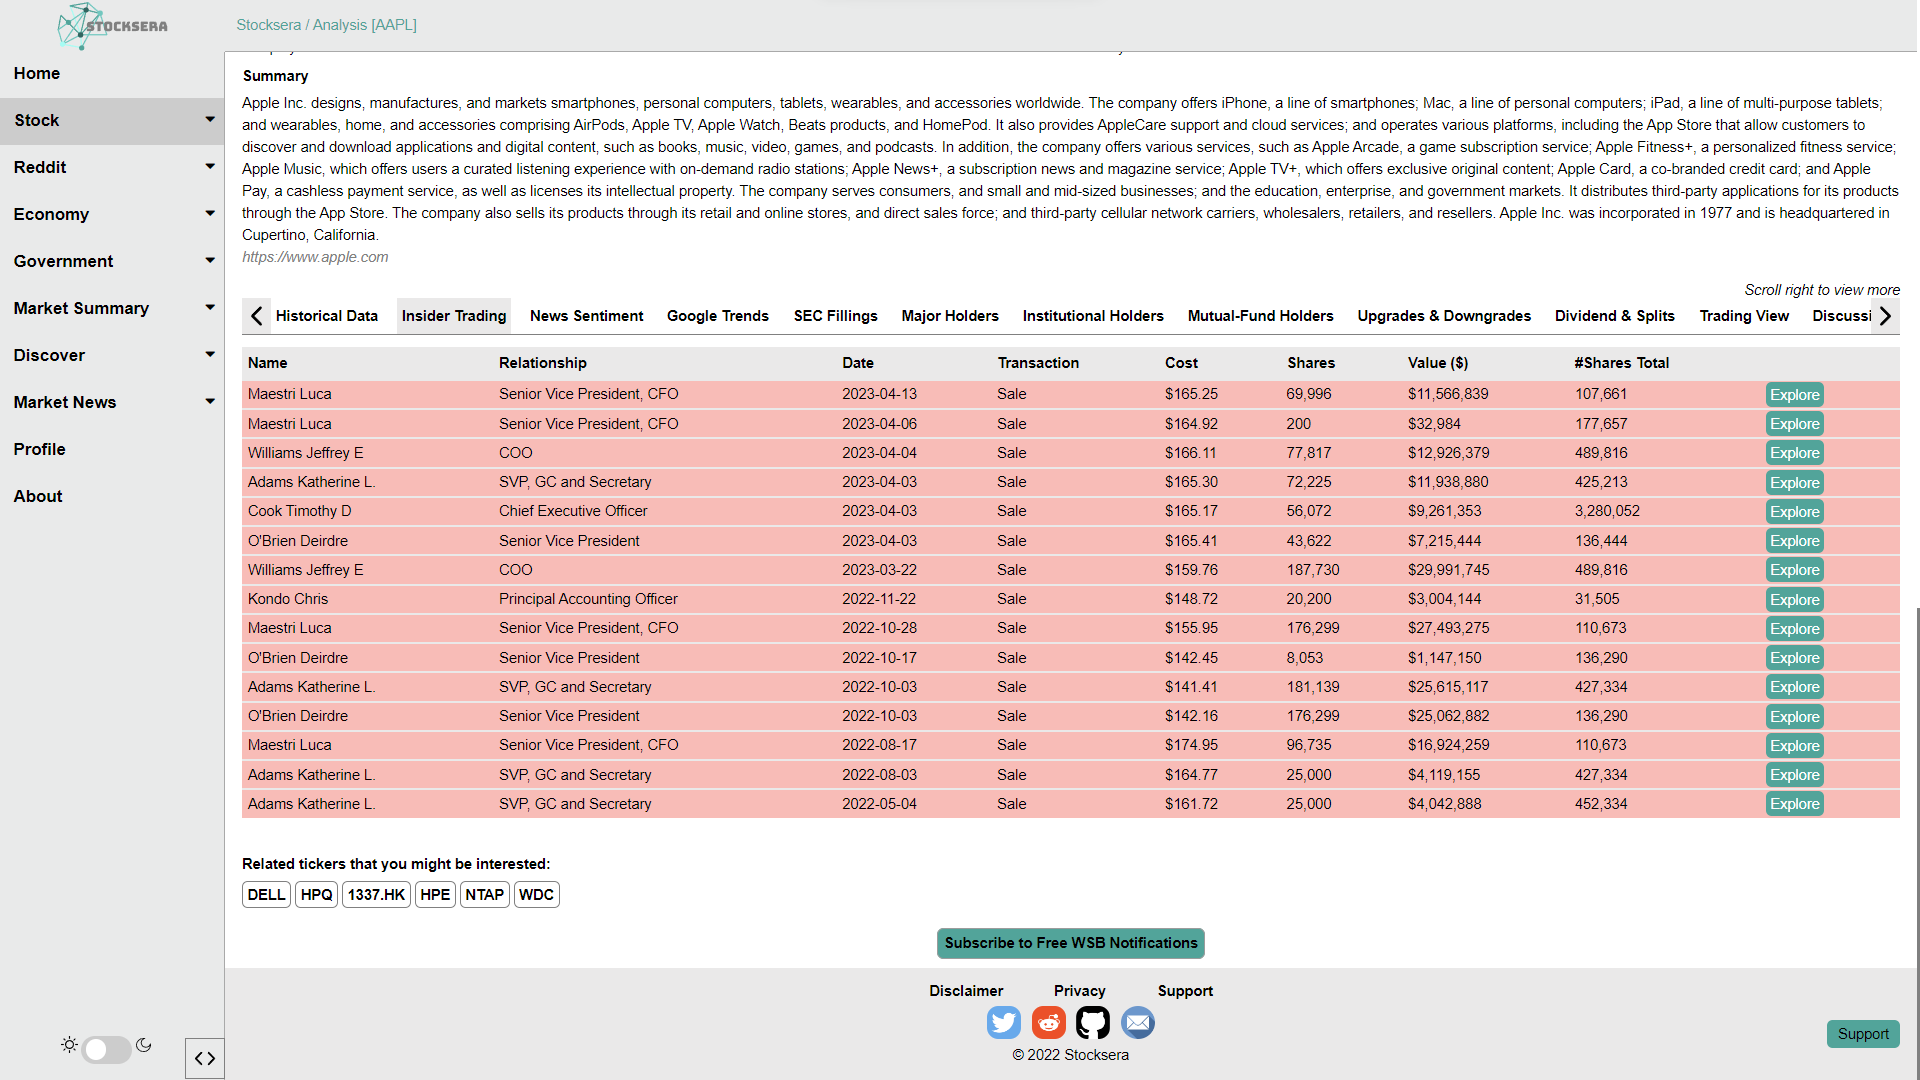Open the Twitter icon in footer
The width and height of the screenshot is (1920, 1080).
(1003, 1022)
